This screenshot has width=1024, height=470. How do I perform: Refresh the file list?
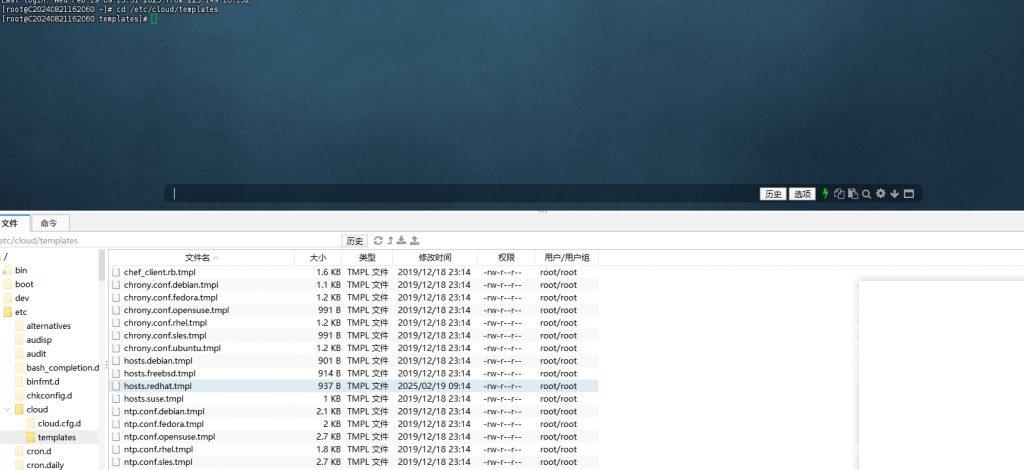[378, 240]
